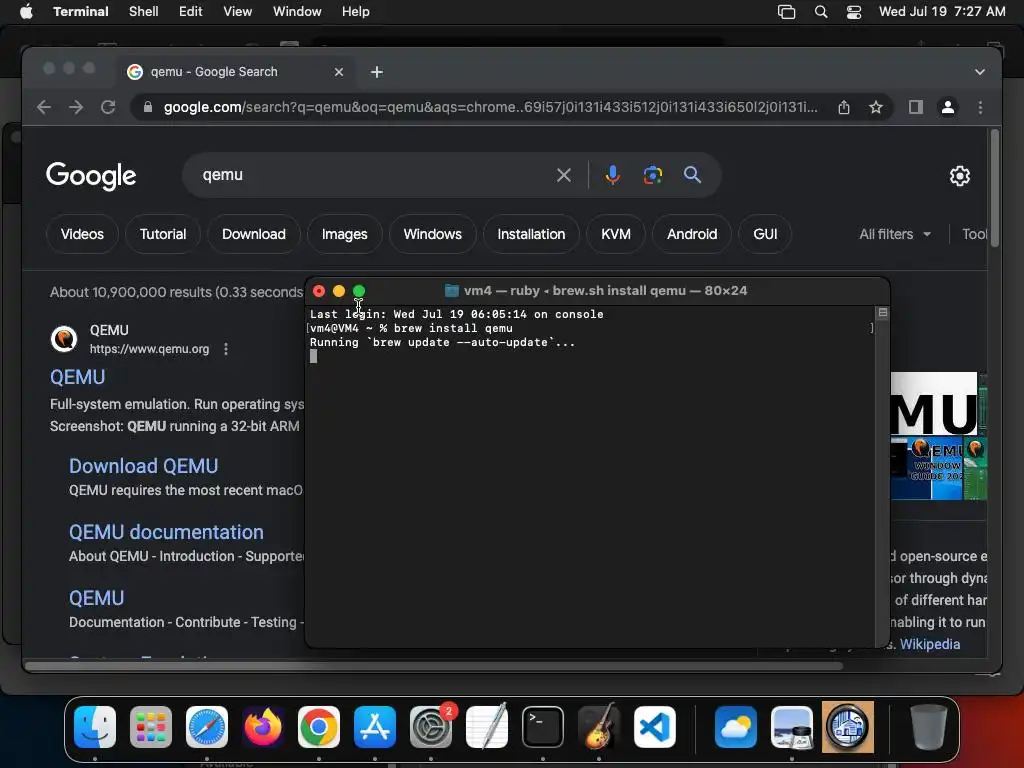
Task: Apply the KVM filter chip
Action: coord(616,234)
